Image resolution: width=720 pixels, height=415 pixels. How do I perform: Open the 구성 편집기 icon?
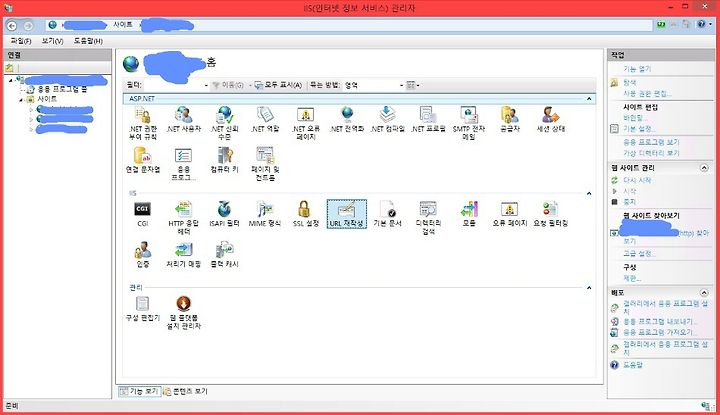142,308
